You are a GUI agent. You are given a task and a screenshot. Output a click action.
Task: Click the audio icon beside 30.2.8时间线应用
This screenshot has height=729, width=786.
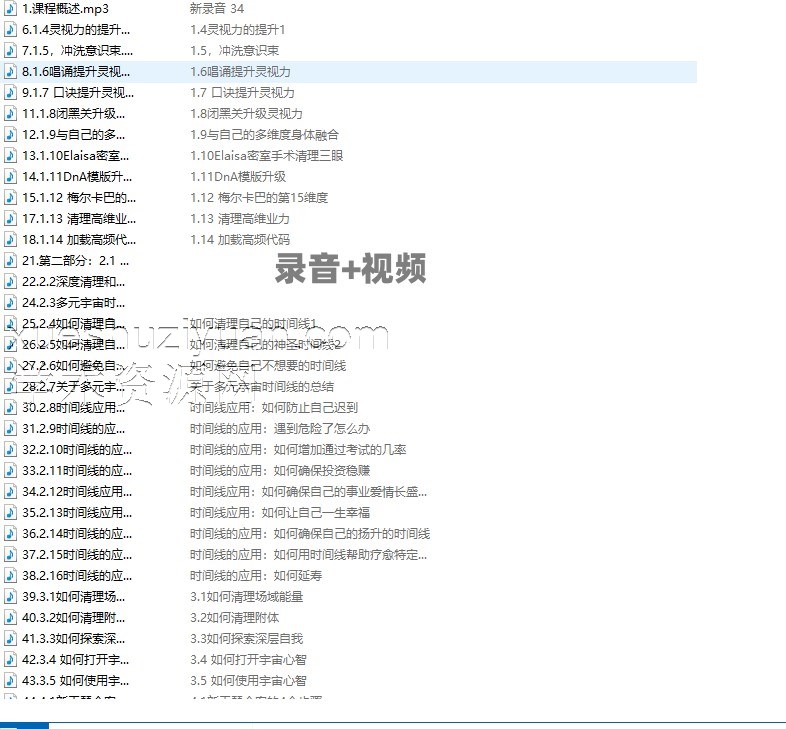coord(10,408)
